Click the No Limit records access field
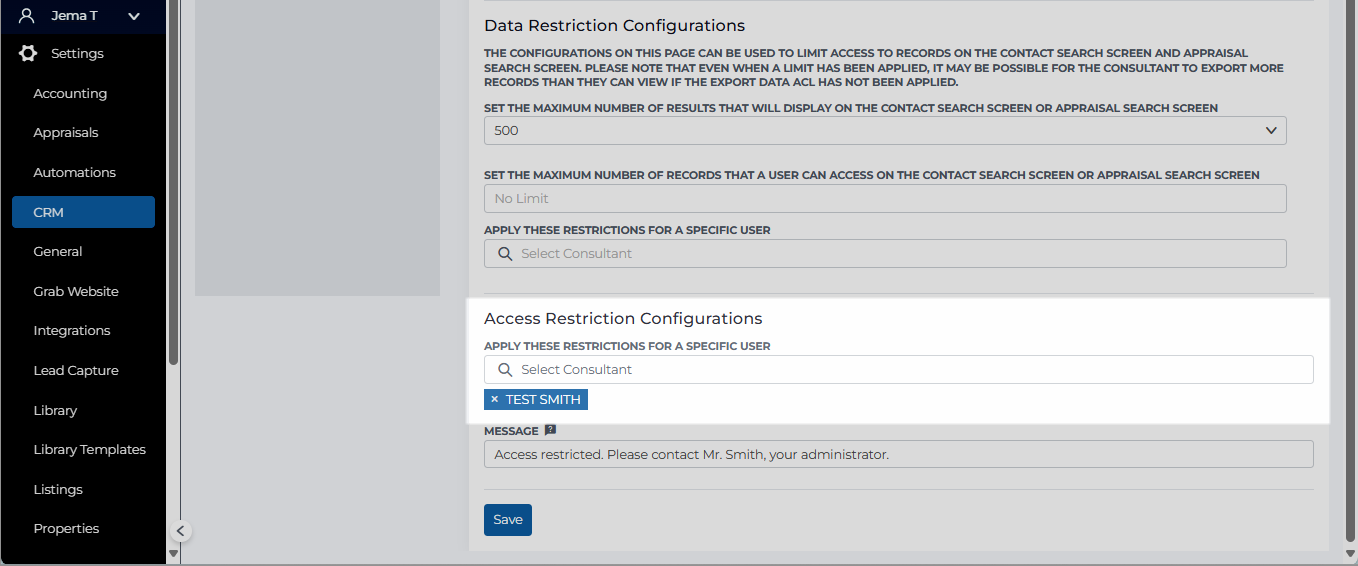 (x=885, y=198)
